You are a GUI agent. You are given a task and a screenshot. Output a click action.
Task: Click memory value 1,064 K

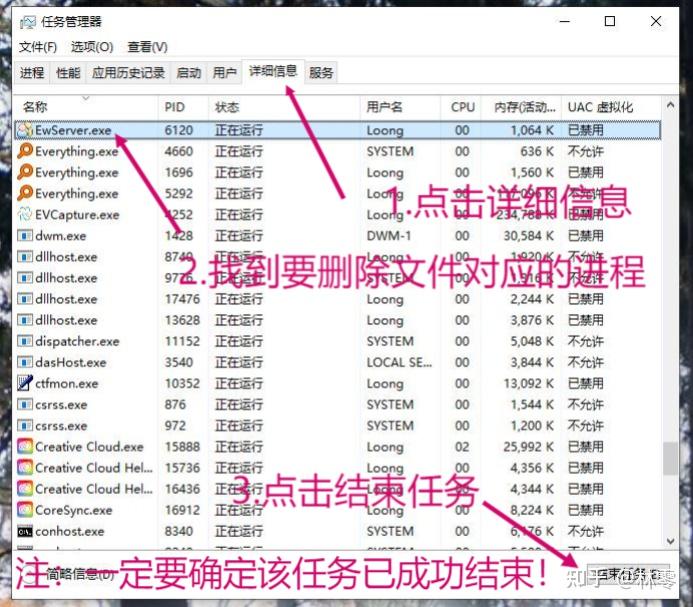click(533, 130)
